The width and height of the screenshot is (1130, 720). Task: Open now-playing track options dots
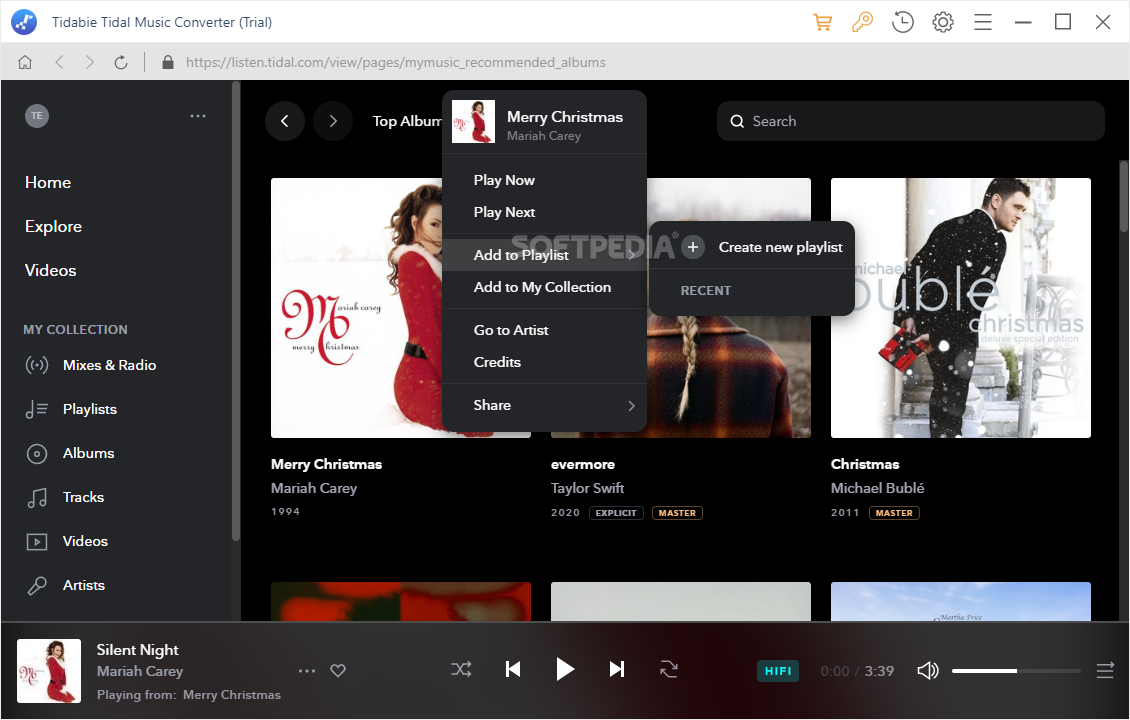pos(307,671)
